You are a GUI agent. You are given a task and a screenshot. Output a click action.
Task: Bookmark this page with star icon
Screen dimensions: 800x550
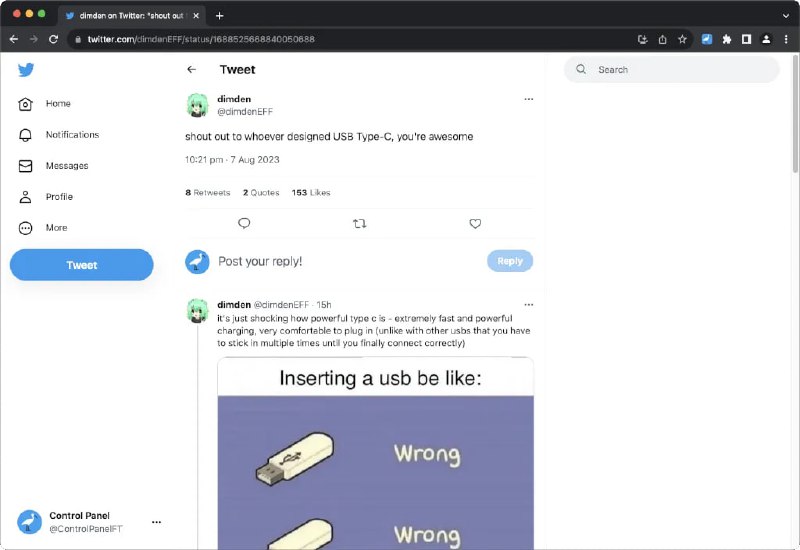tap(682, 39)
